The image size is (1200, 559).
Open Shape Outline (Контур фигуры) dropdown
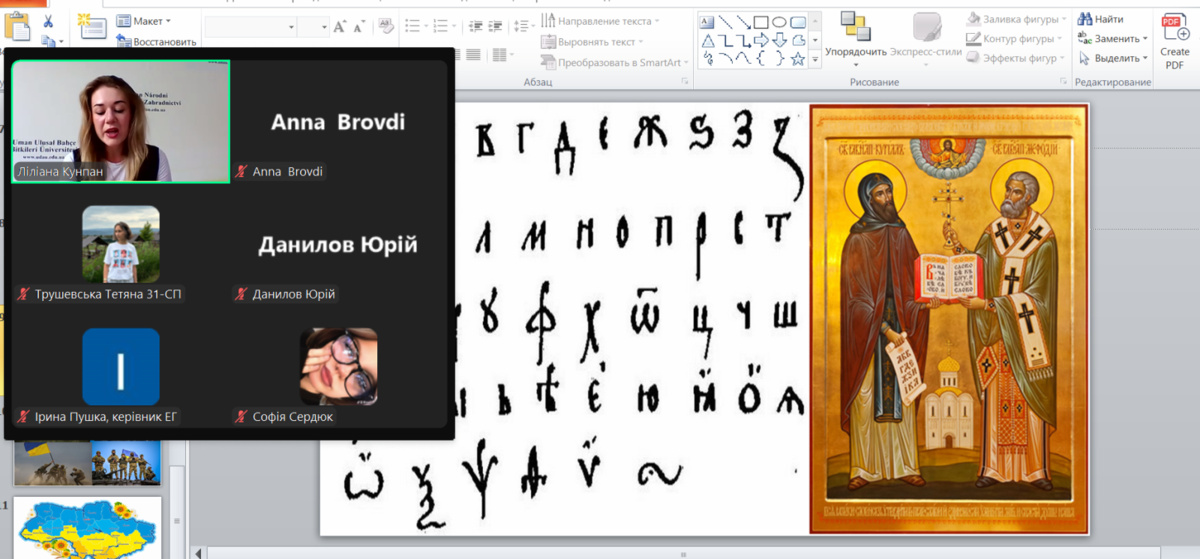pyautogui.click(x=1014, y=39)
